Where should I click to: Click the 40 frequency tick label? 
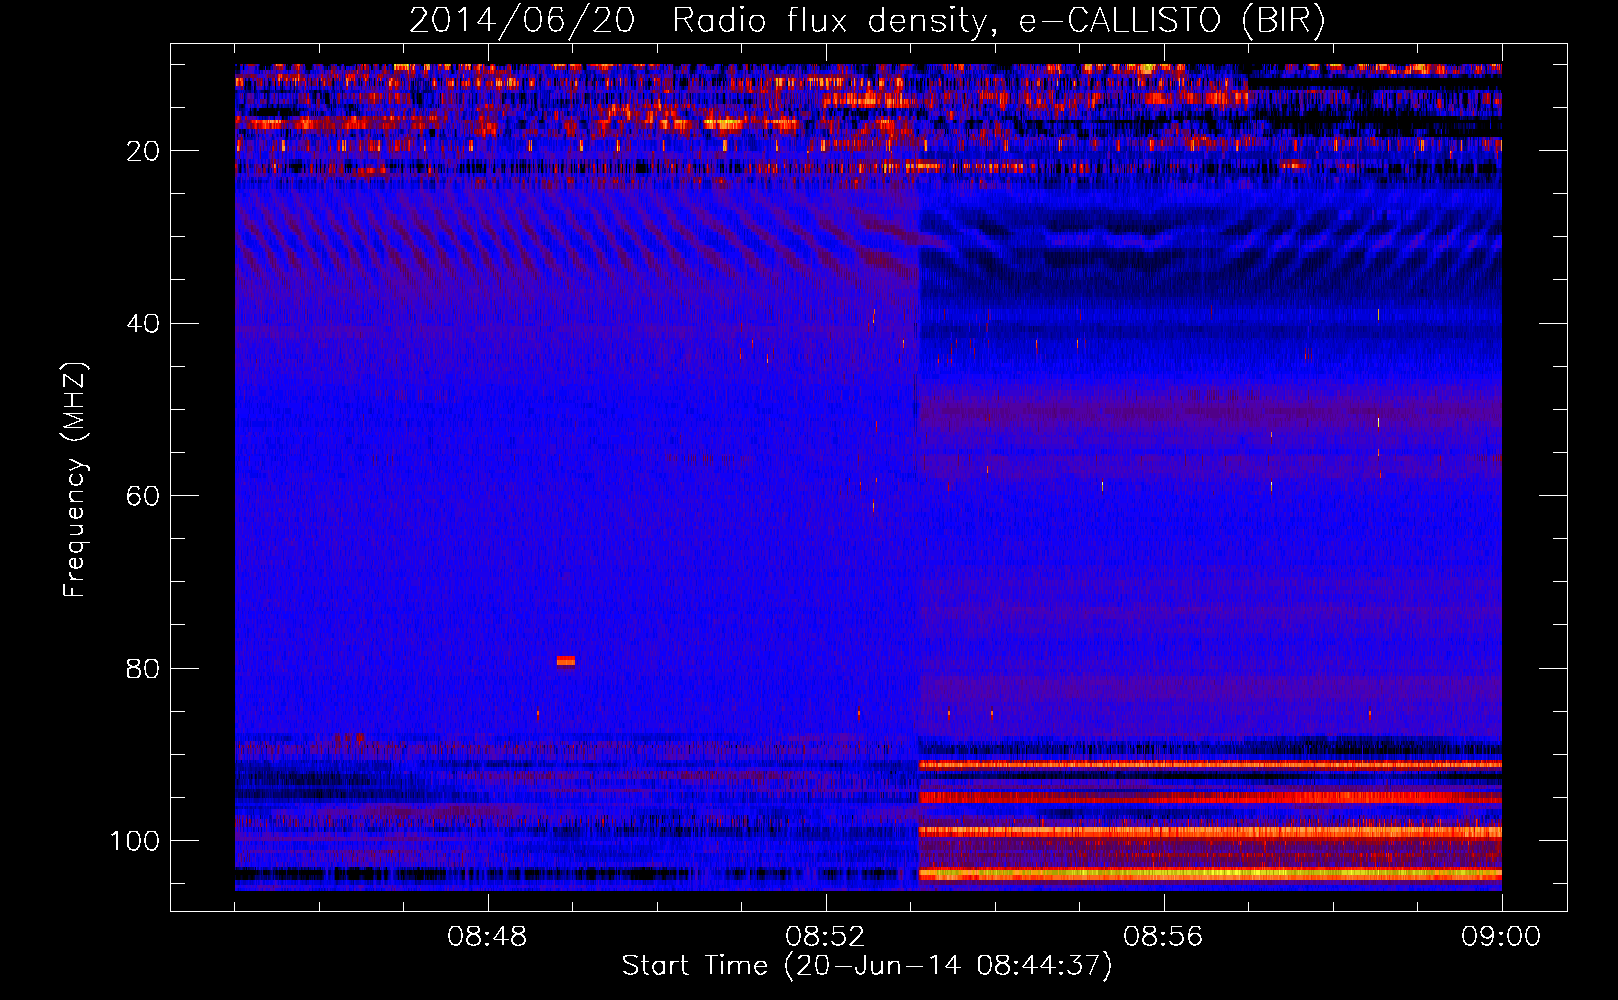143,324
